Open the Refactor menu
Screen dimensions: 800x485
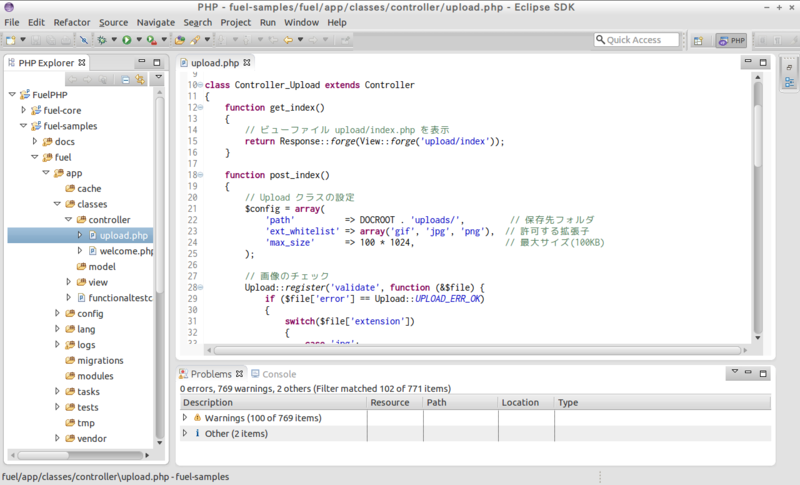pyautogui.click(x=72, y=22)
